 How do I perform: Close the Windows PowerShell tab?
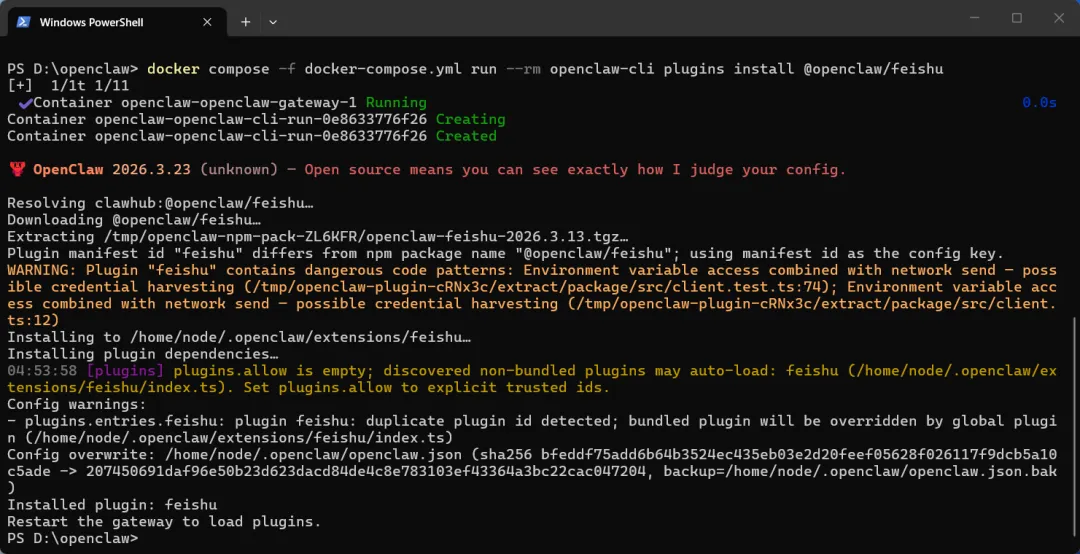point(207,22)
